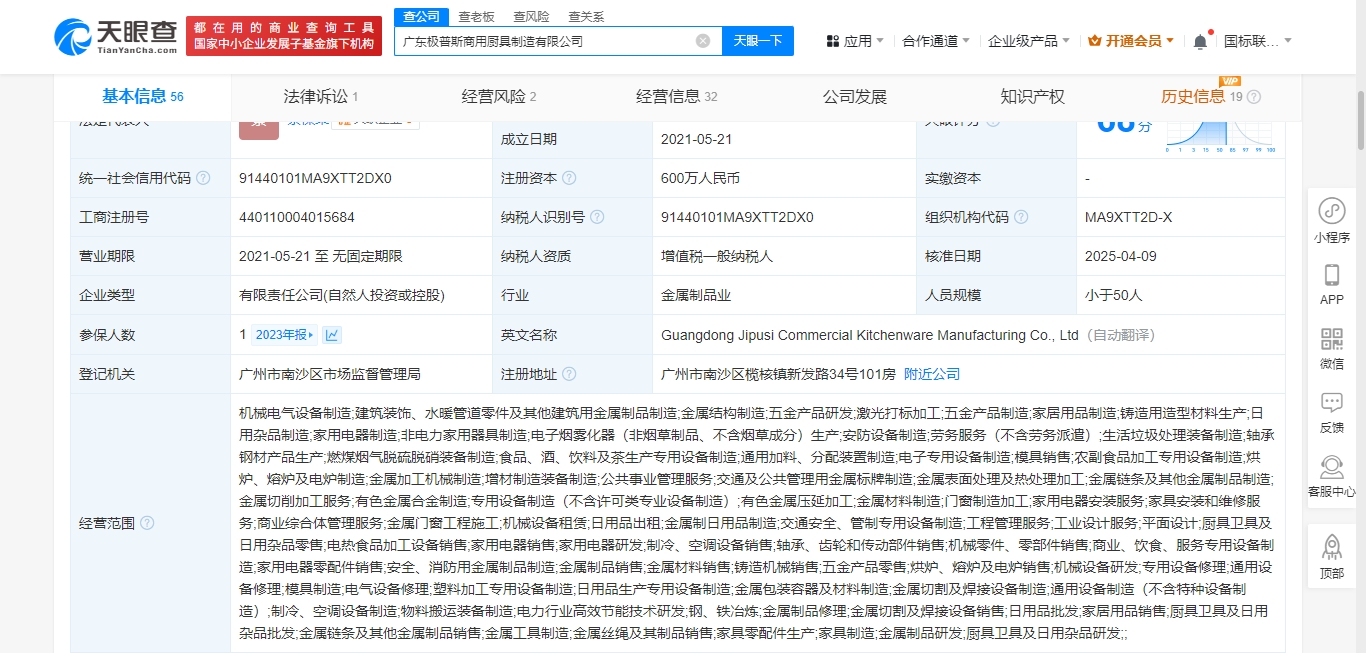Screen dimensions: 1366x653
Task: Open the notification bell
Action: (x=1200, y=41)
